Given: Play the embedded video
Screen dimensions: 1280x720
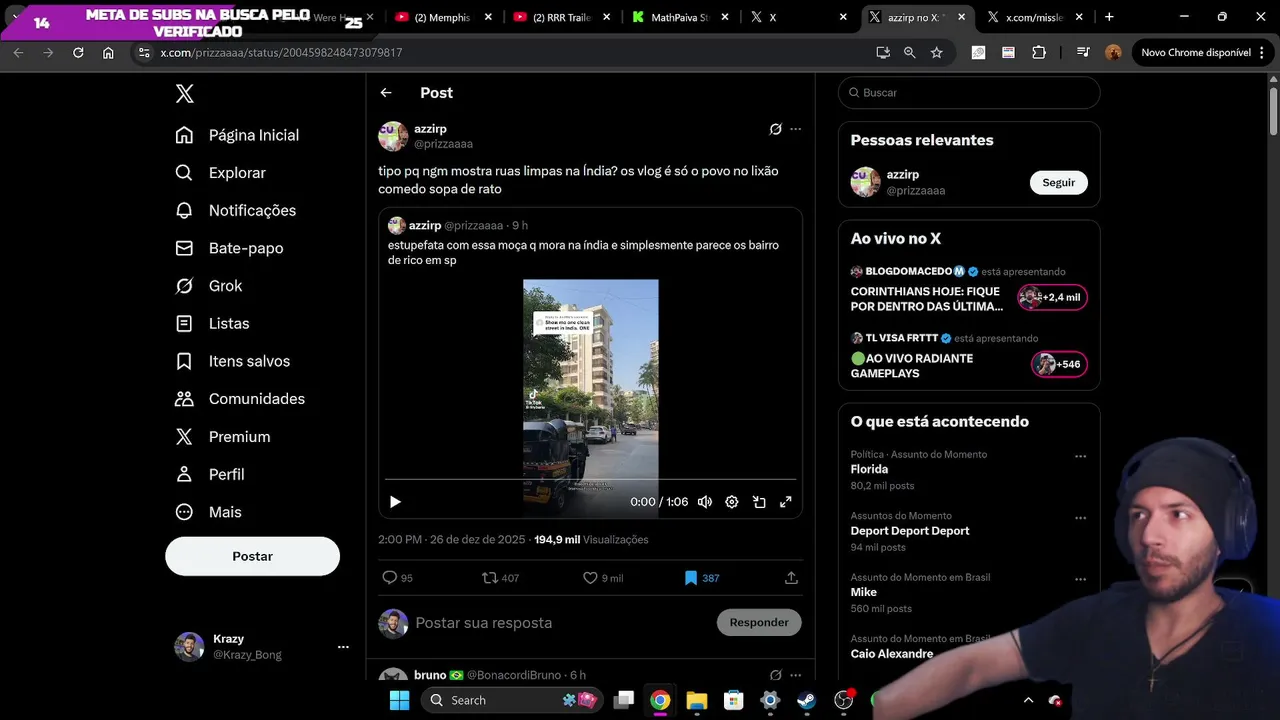Looking at the screenshot, I should [395, 502].
